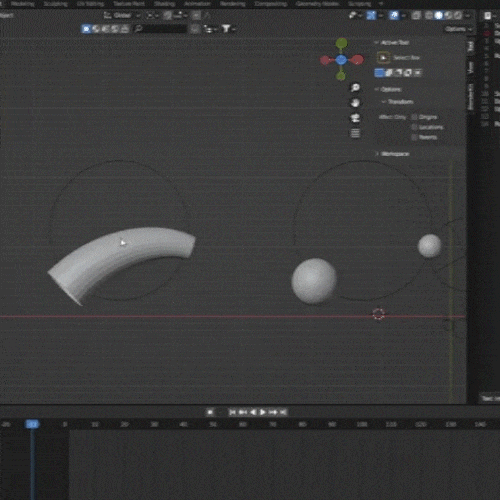Select the solid viewport shading sphere icon
The width and height of the screenshot is (500, 500).
(x=439, y=15)
